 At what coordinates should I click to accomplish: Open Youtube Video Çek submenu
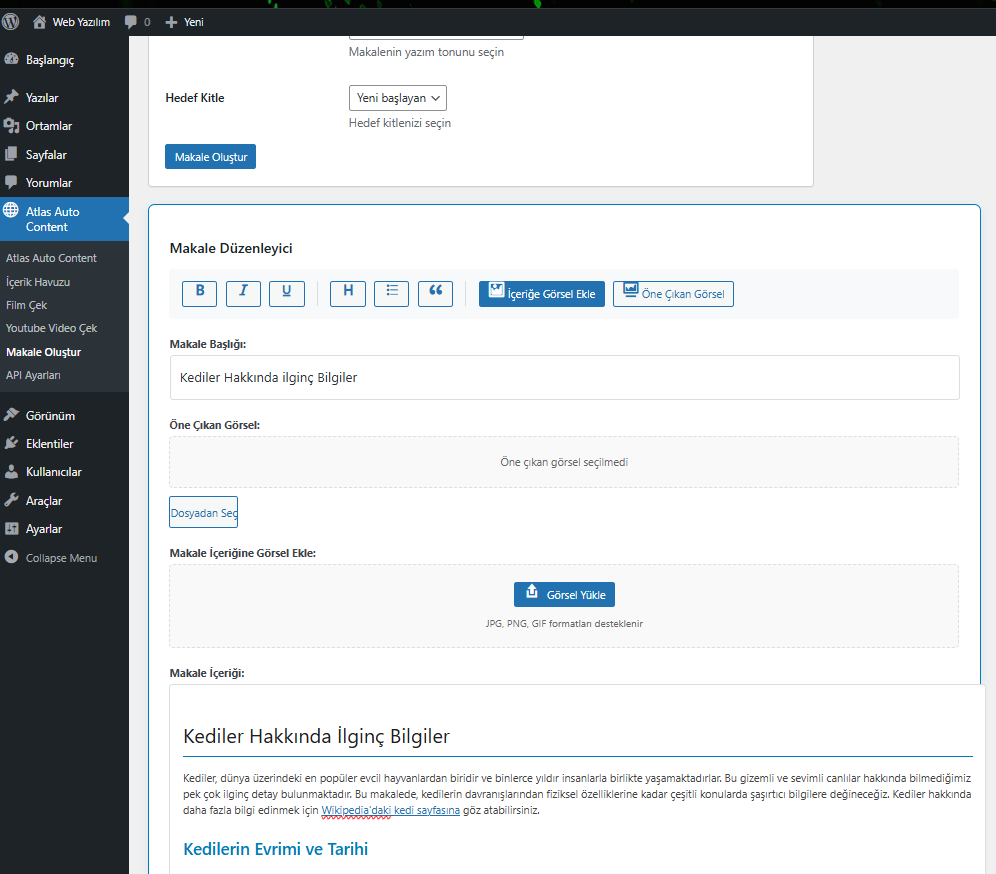coord(51,328)
